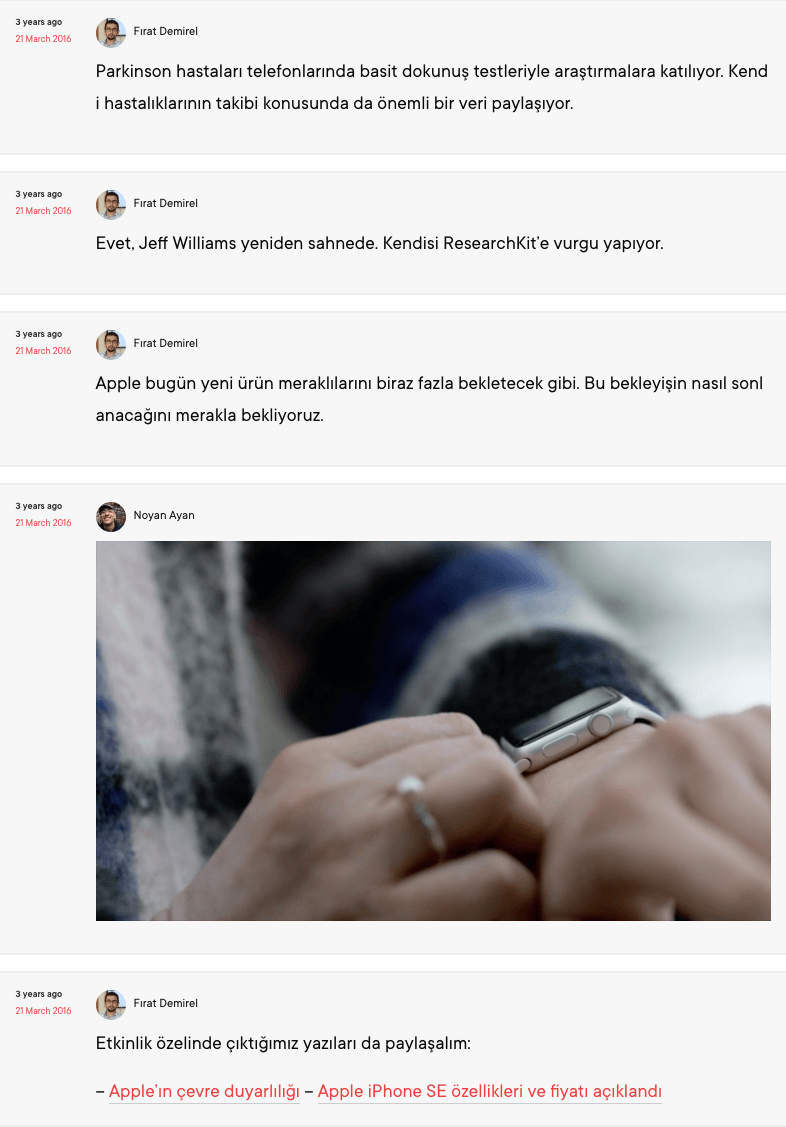Click the '21 March 2016' date of Parkinson post
786x1127 pixels.
(x=43, y=39)
